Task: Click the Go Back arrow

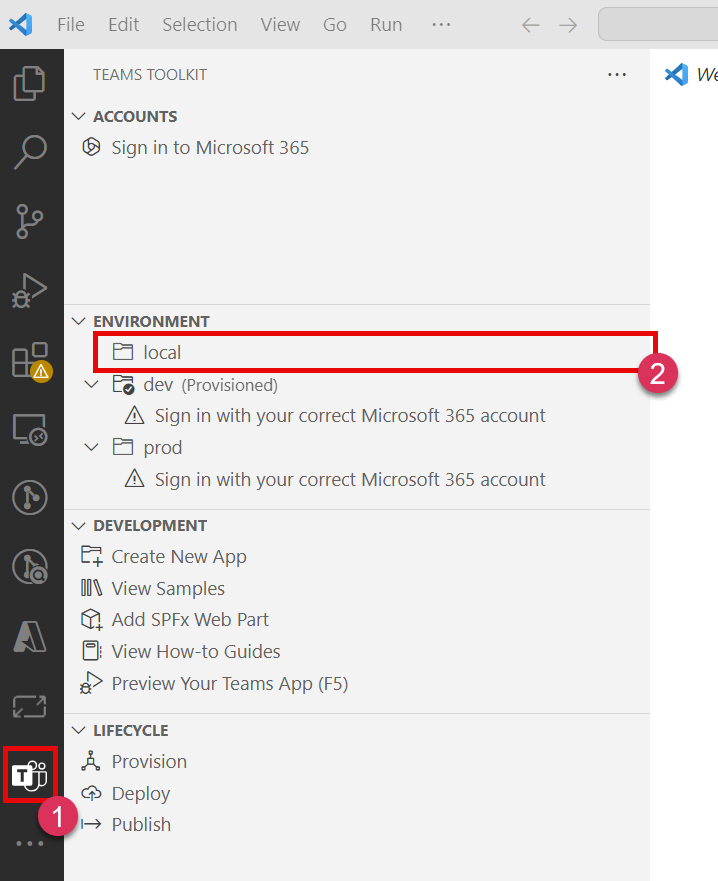Action: point(531,25)
